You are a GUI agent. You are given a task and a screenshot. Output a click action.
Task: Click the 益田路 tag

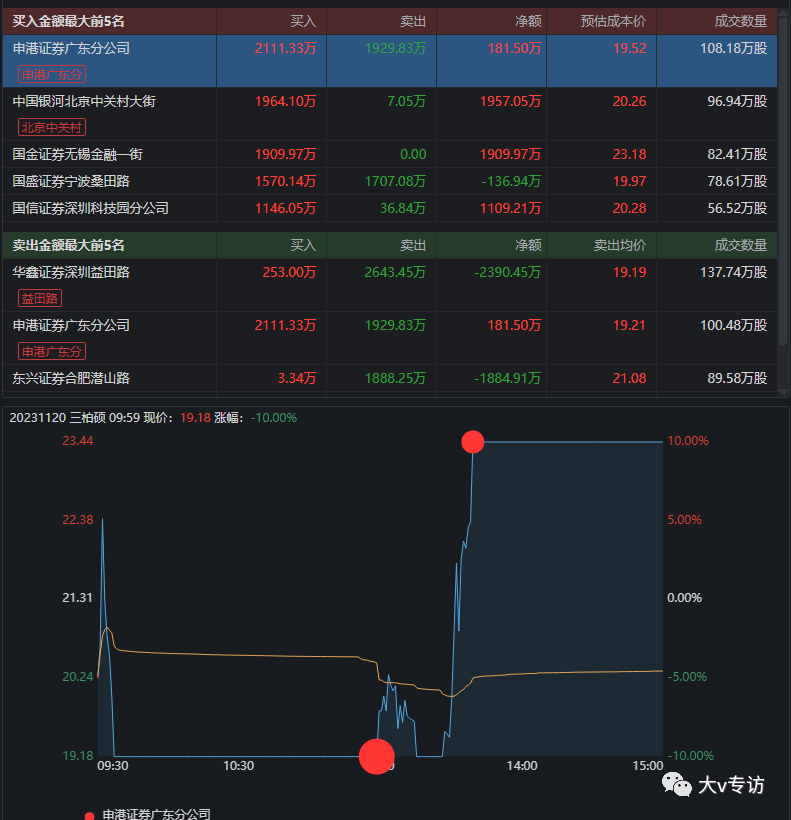coord(40,298)
